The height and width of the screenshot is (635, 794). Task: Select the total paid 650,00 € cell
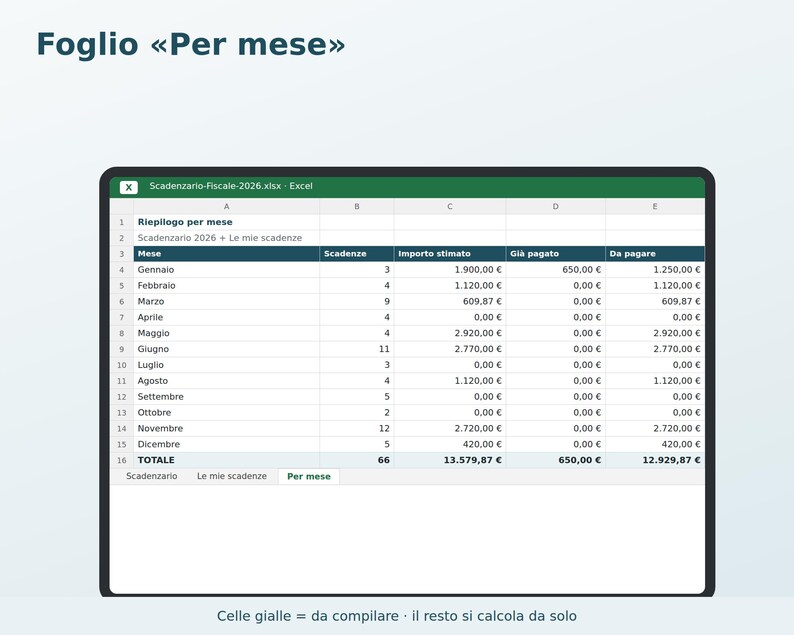pyautogui.click(x=555, y=460)
